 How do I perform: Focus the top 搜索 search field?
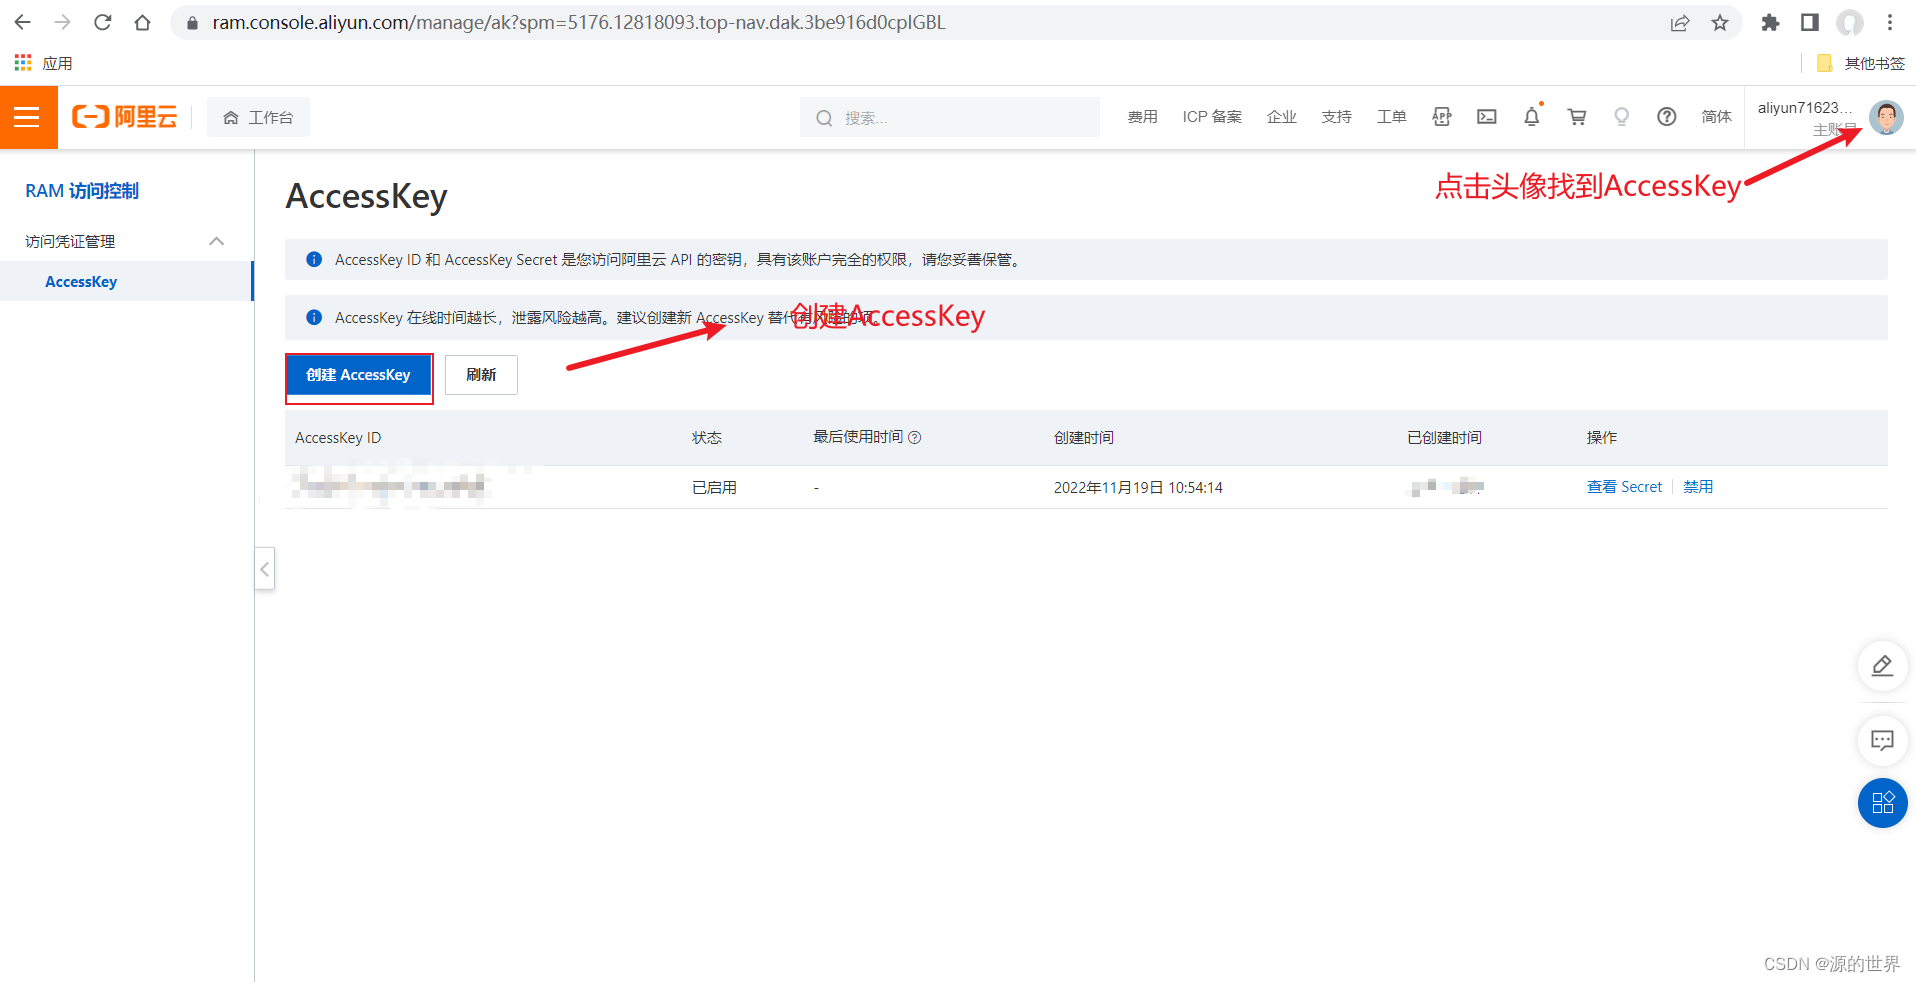pyautogui.click(x=950, y=117)
